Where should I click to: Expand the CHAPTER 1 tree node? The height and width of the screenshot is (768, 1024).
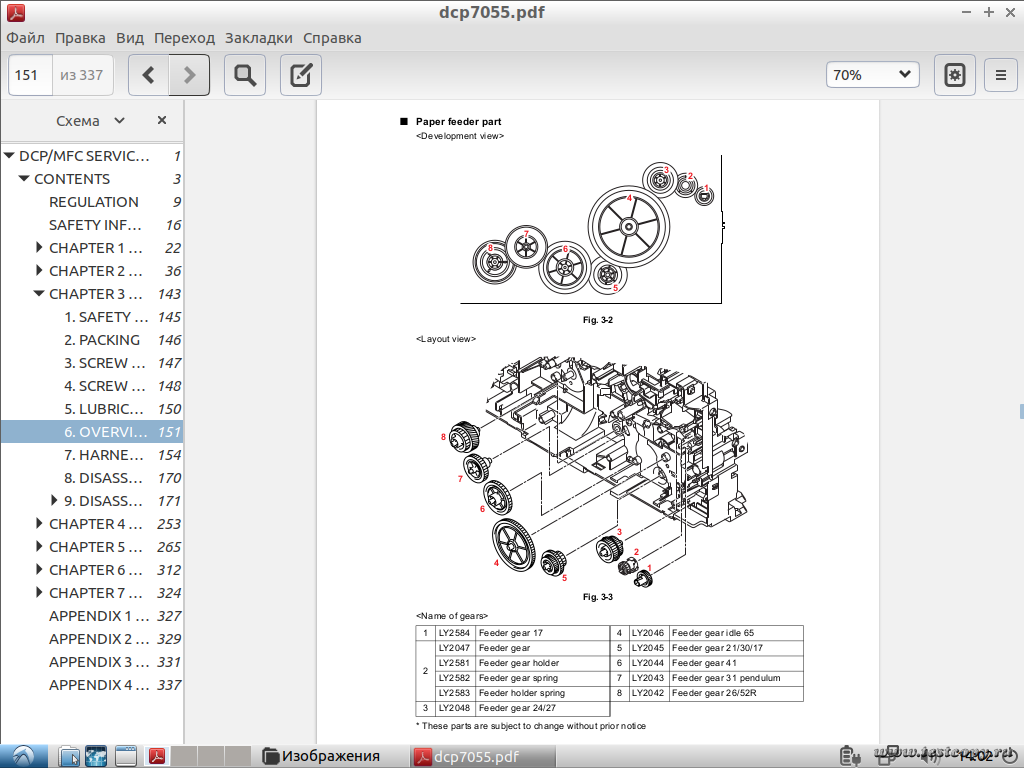(39, 248)
